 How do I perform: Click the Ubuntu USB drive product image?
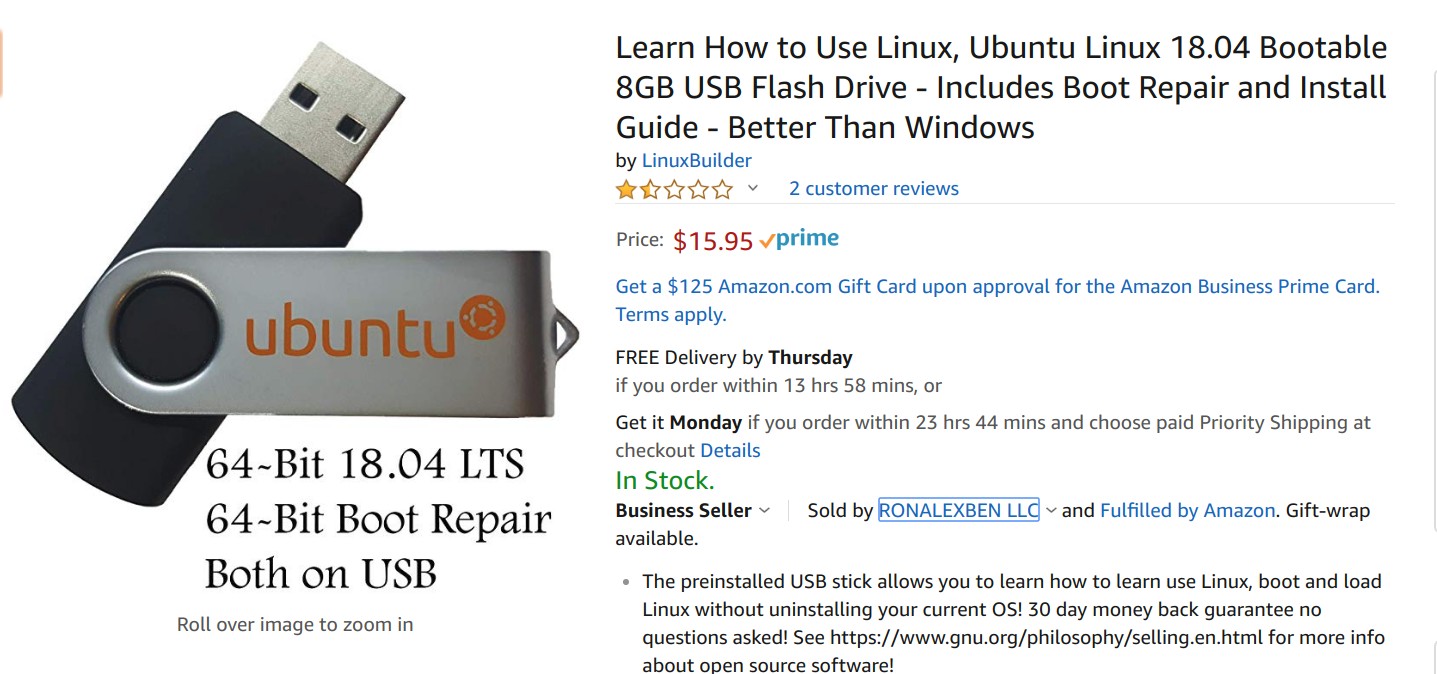(295, 320)
